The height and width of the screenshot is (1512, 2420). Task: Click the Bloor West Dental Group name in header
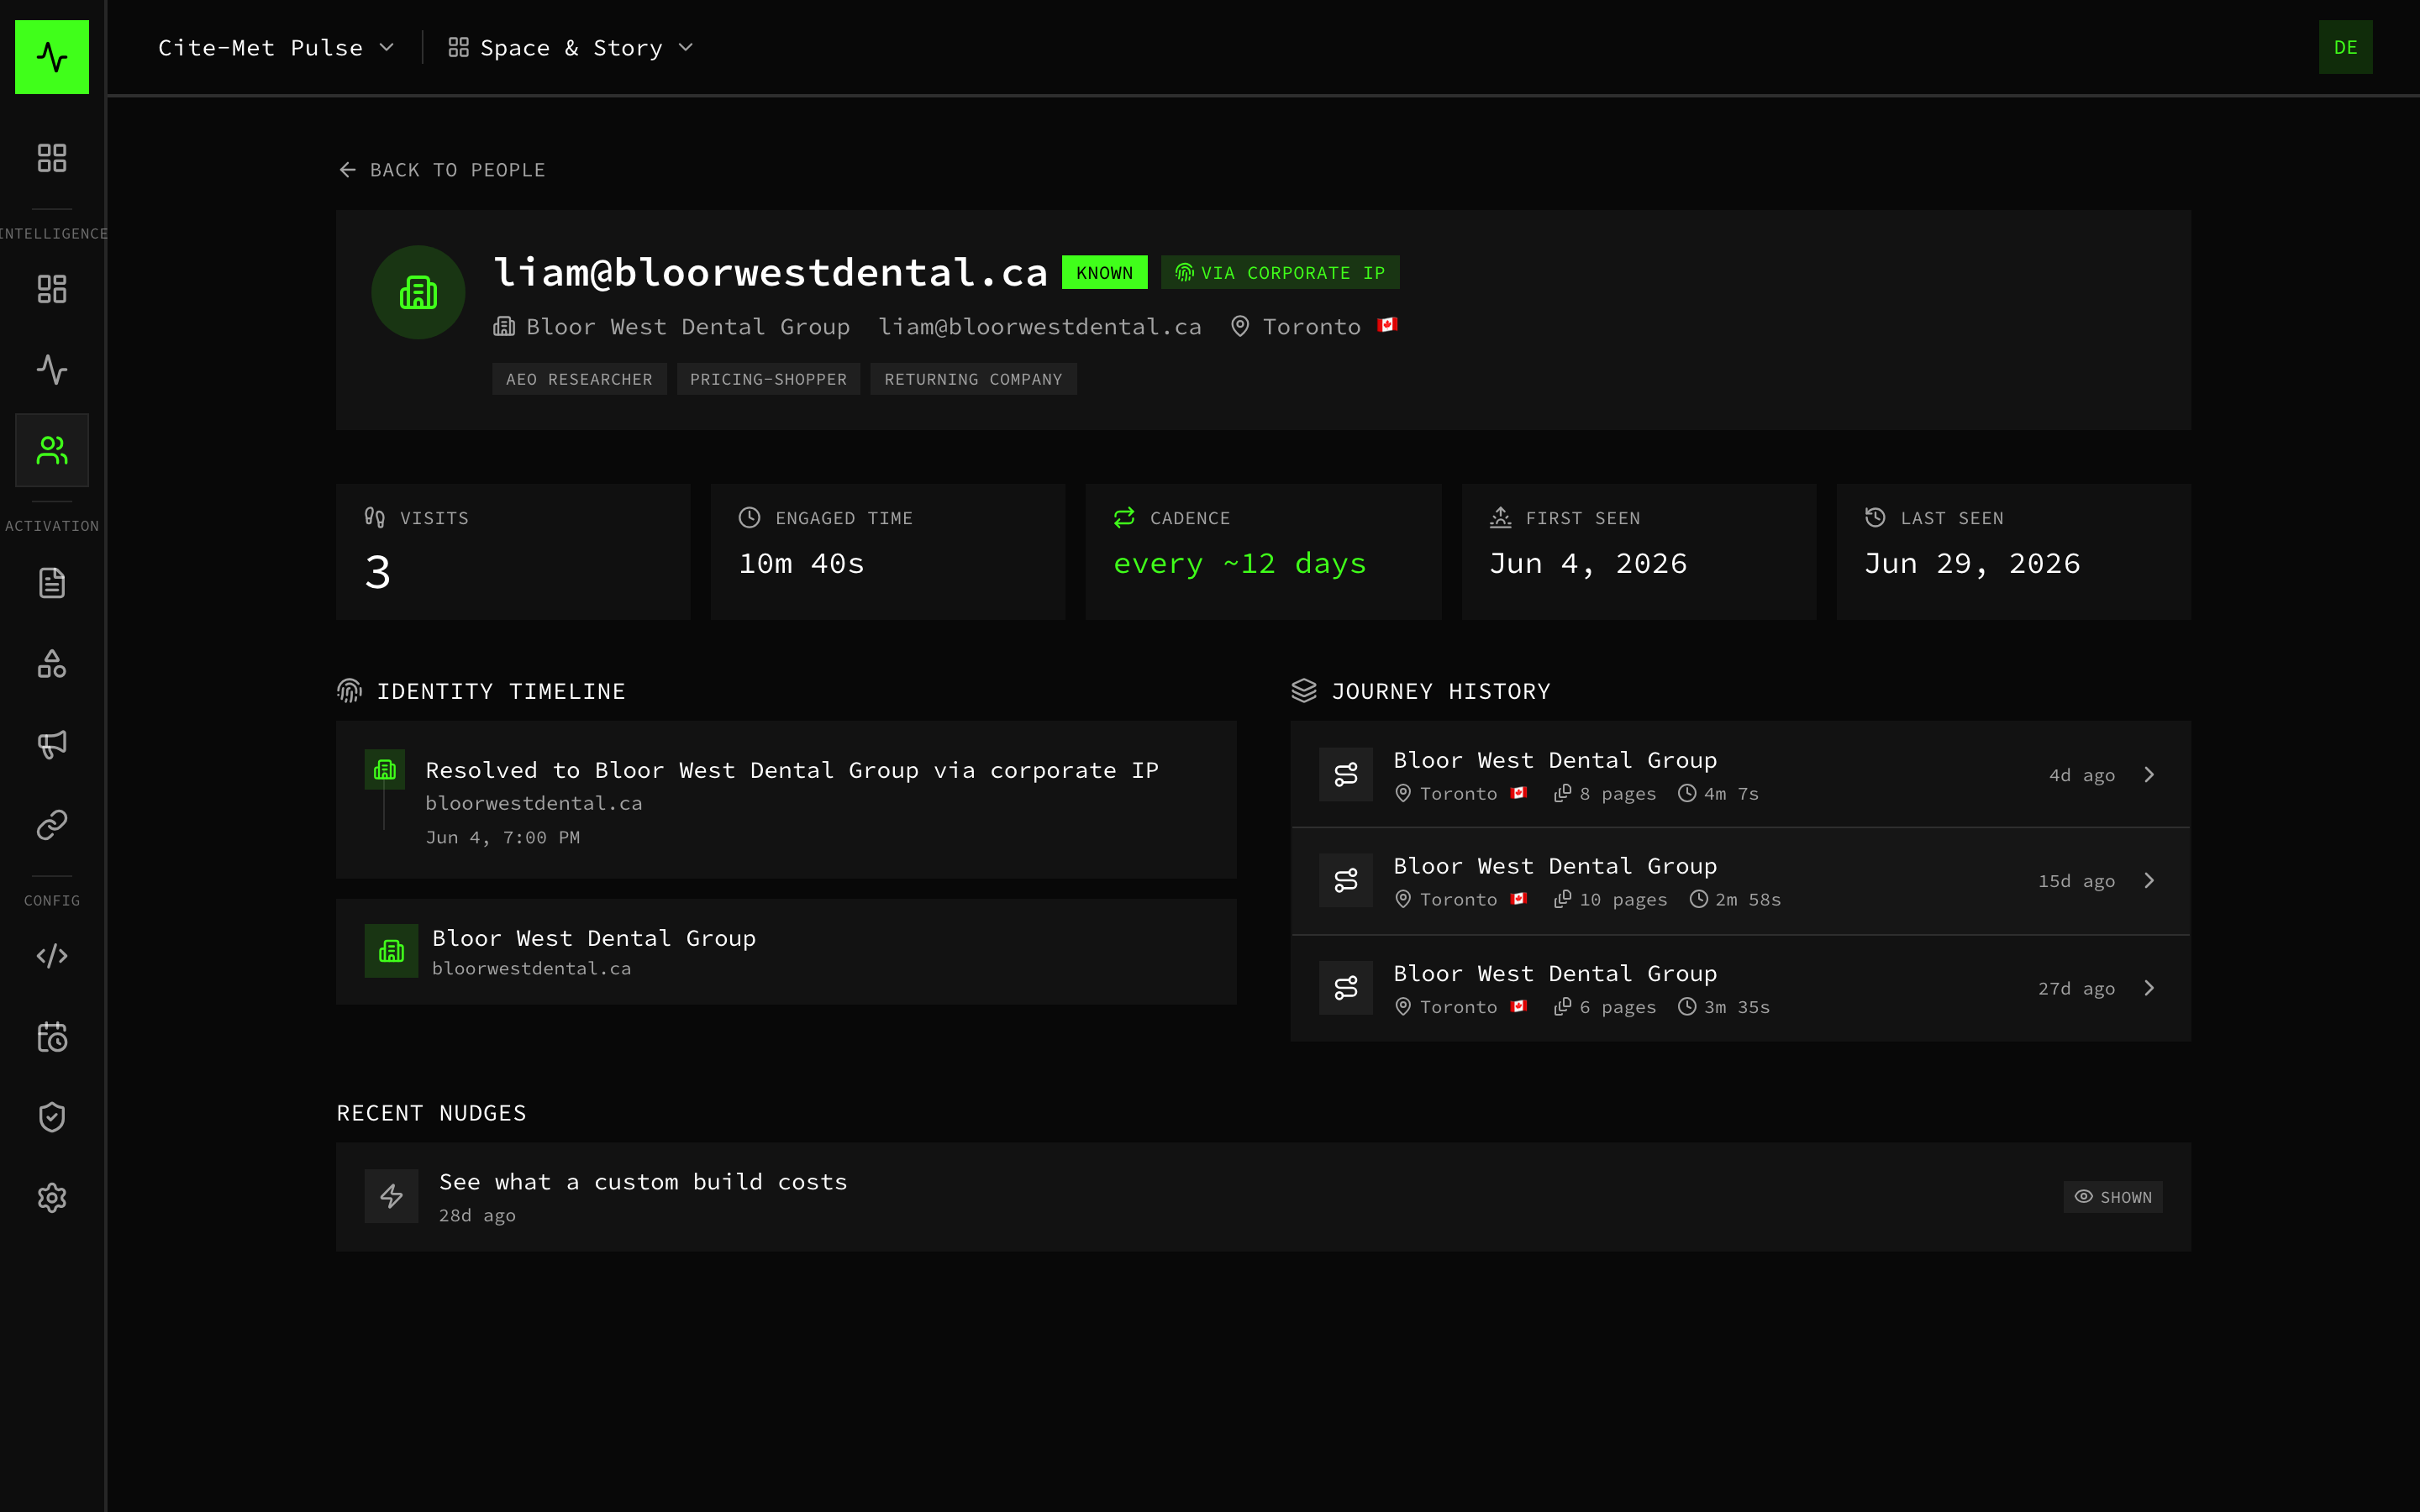[x=688, y=327]
